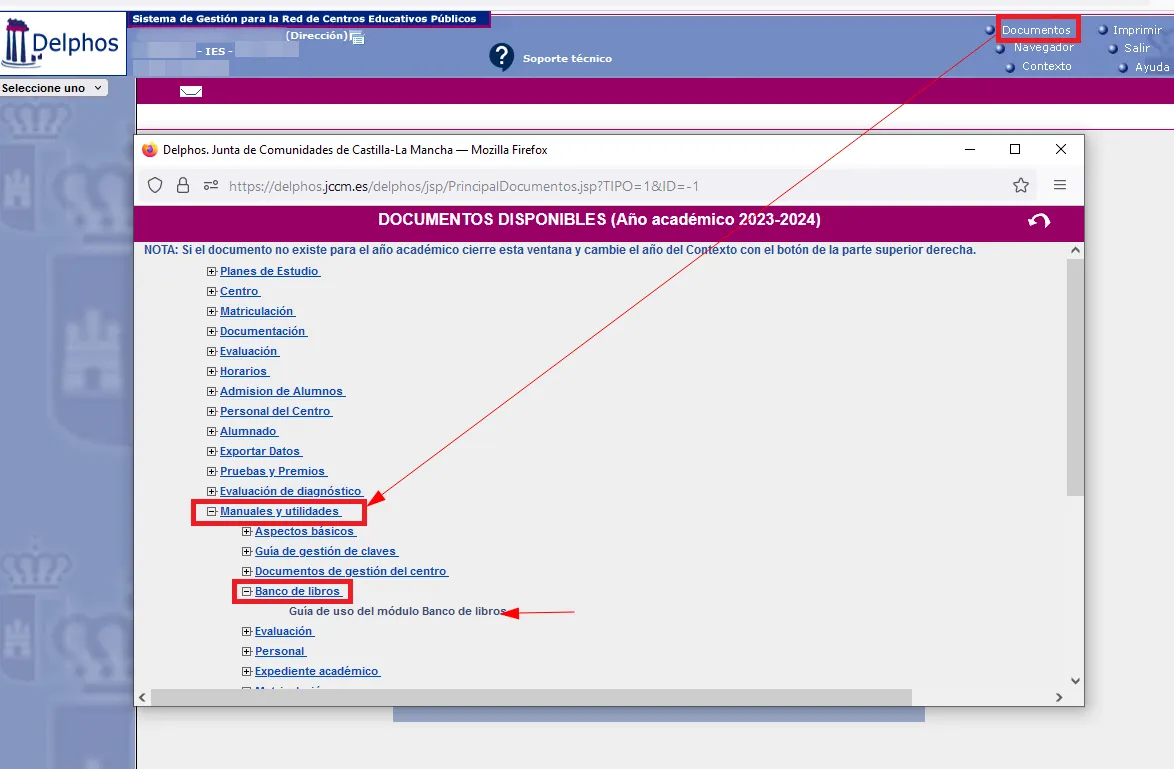Click the shield tracking protection icon
Viewport: 1174px width, 769px height.
coord(155,185)
